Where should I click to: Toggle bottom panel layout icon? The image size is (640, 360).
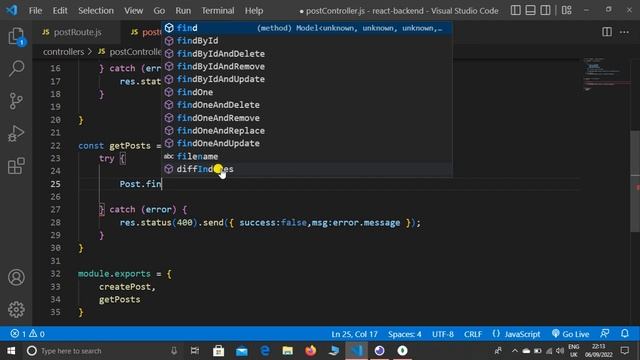coord(530,10)
